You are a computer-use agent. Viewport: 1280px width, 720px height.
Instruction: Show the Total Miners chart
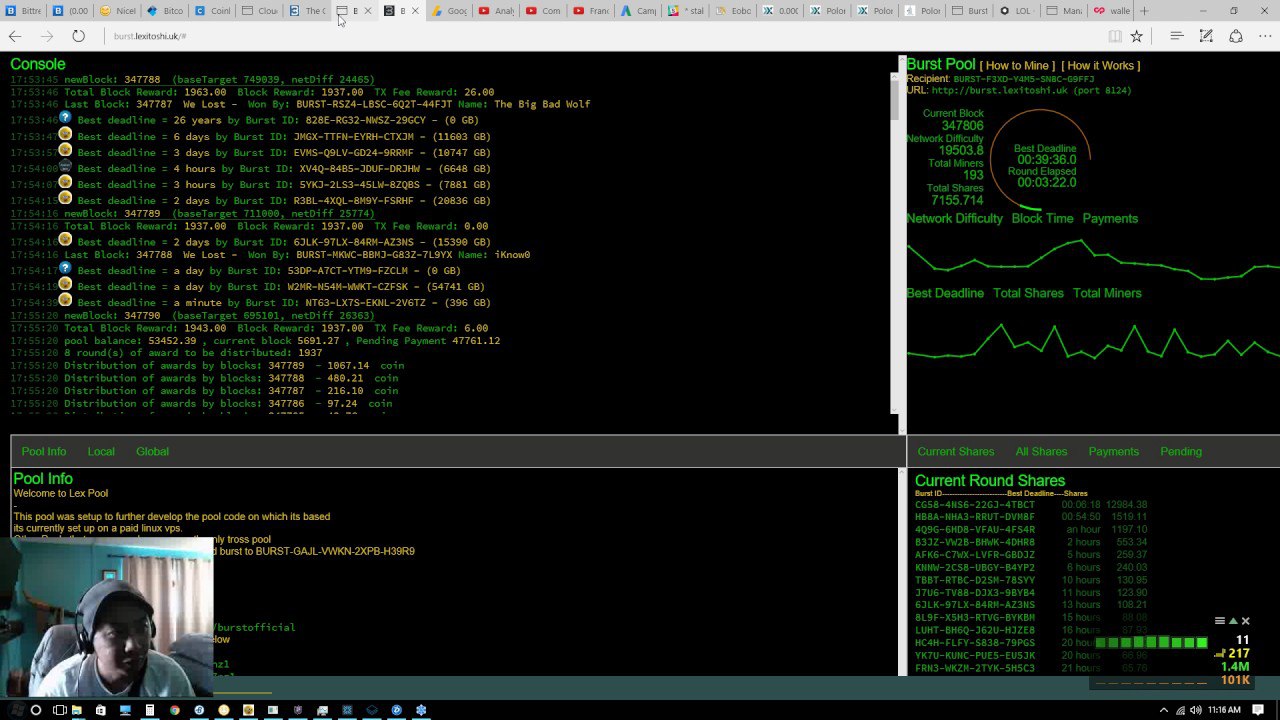click(1107, 293)
